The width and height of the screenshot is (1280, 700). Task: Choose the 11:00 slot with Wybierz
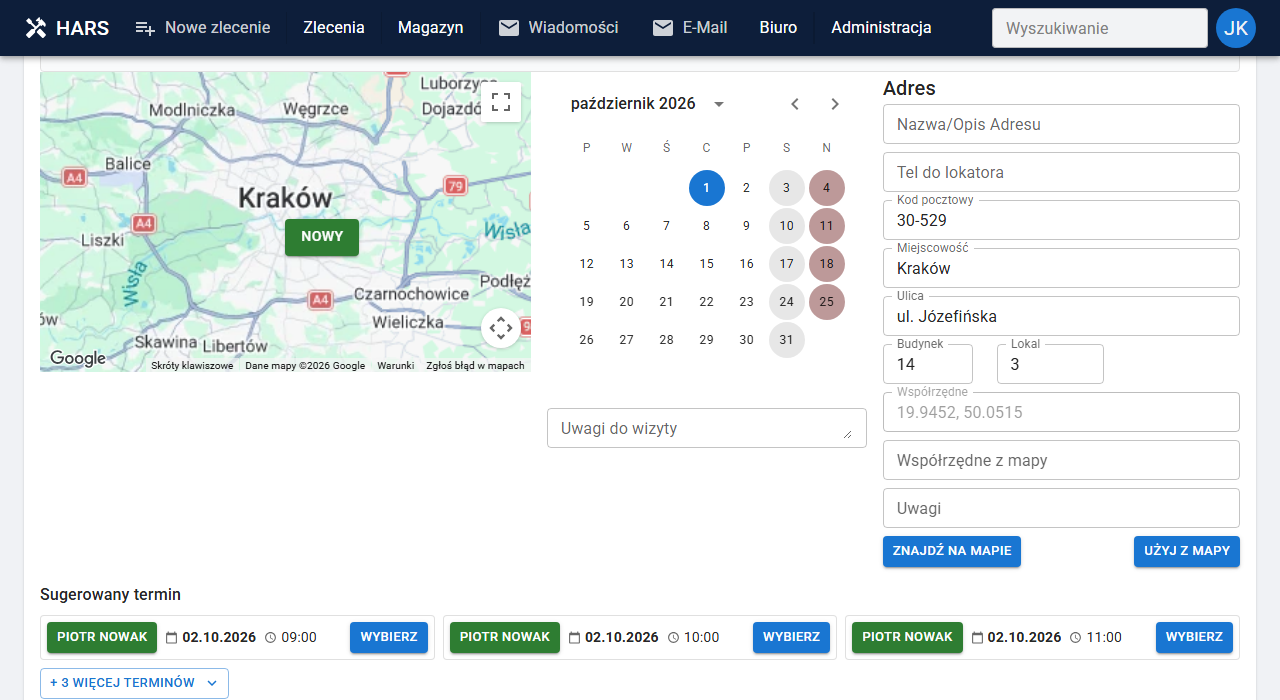click(1194, 637)
